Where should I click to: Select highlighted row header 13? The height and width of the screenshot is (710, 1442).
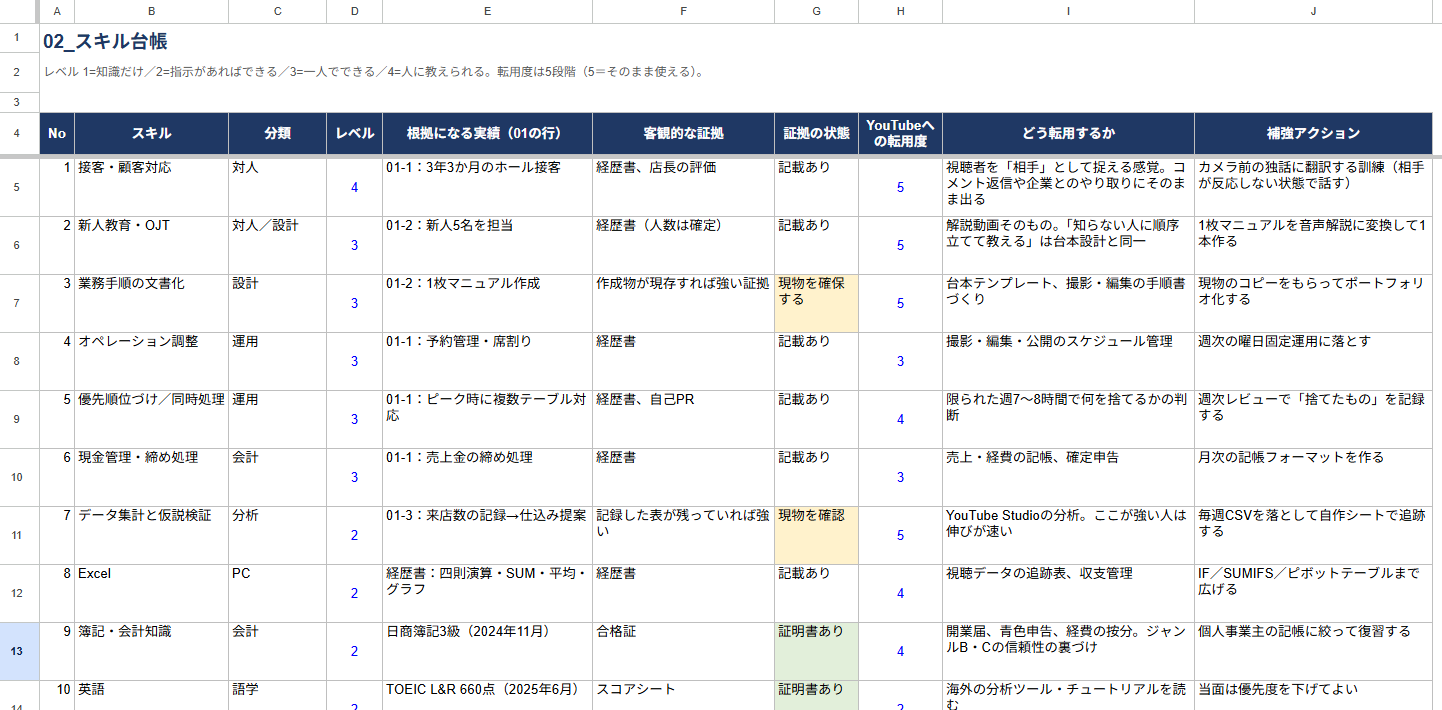tap(17, 651)
